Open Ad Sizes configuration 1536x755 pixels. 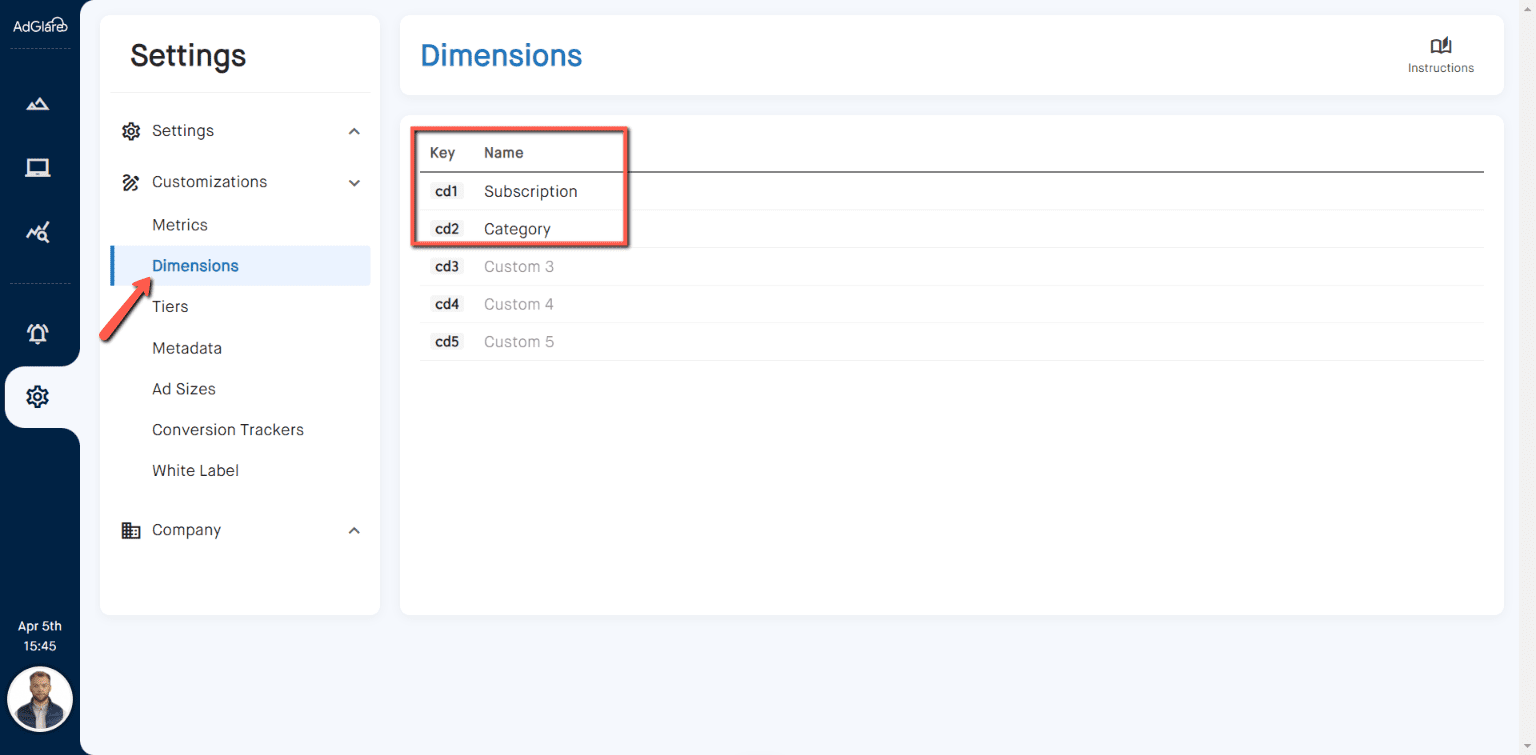[x=184, y=389]
